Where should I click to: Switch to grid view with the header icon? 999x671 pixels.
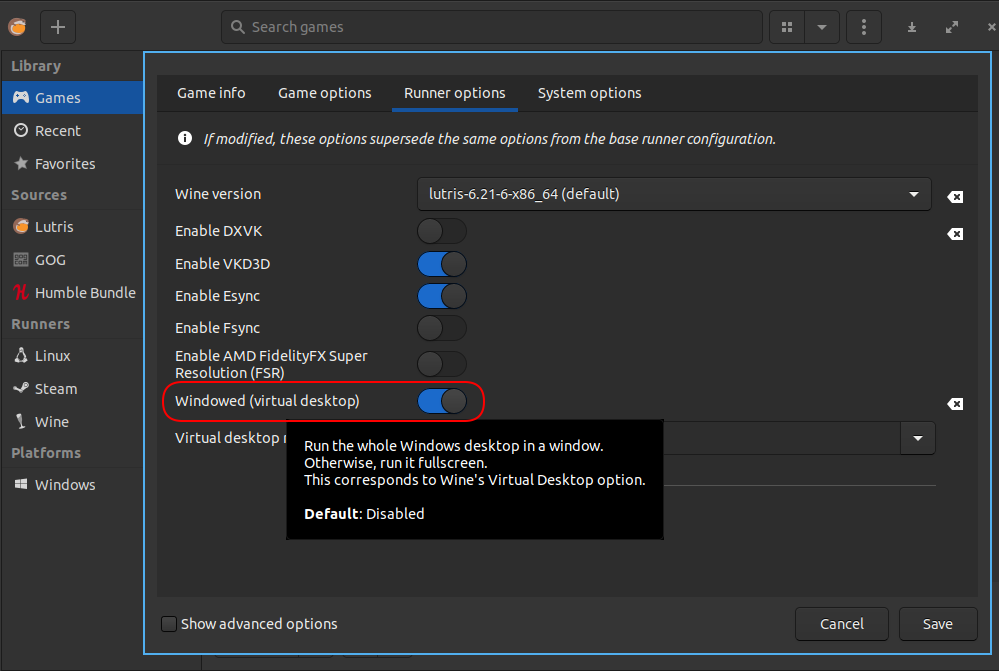(x=787, y=27)
